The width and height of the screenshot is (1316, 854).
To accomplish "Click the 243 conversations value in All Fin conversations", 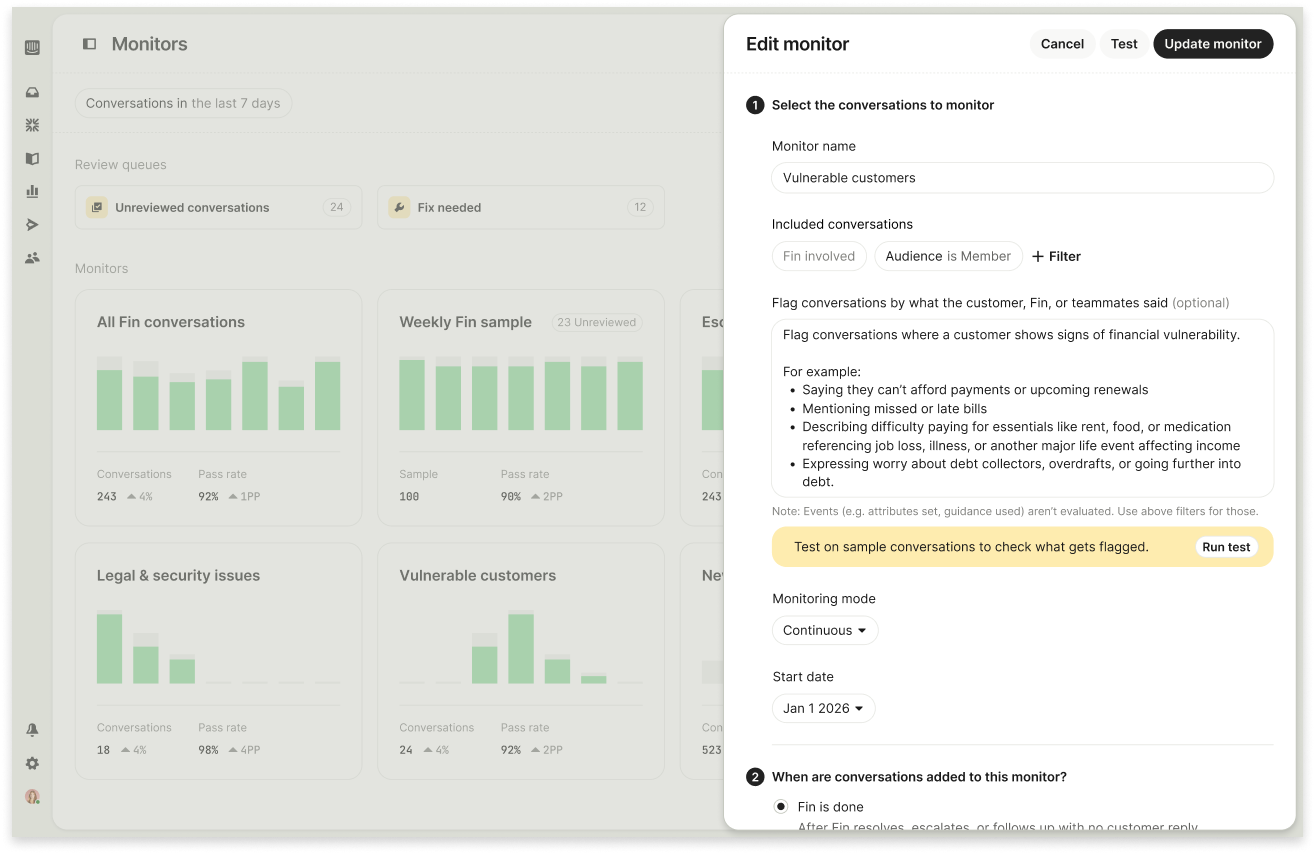I will coord(107,496).
